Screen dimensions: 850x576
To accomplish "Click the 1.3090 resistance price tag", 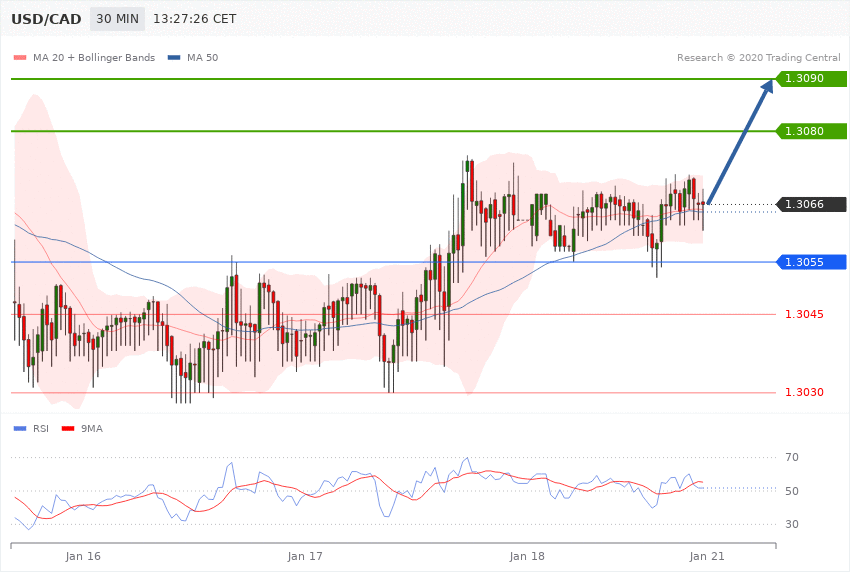I will [x=811, y=79].
